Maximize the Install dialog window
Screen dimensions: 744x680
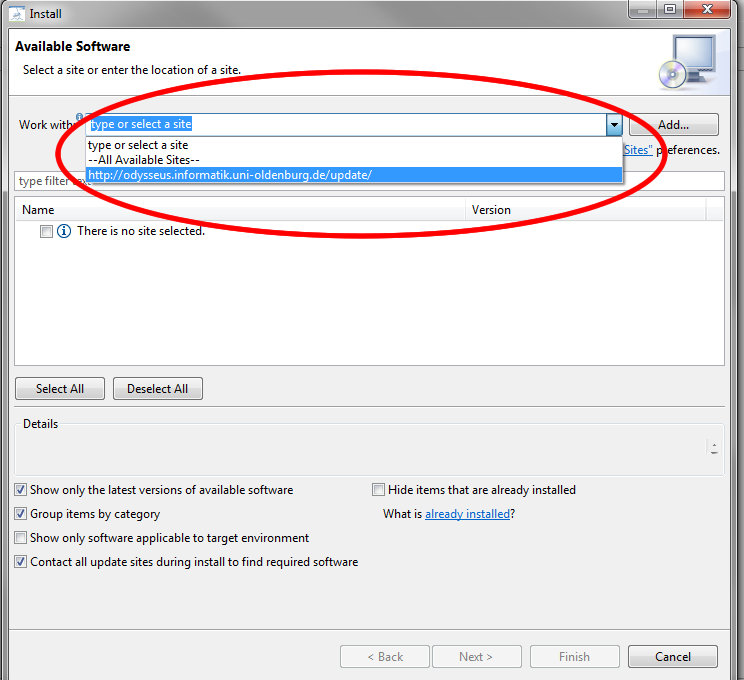coord(670,9)
